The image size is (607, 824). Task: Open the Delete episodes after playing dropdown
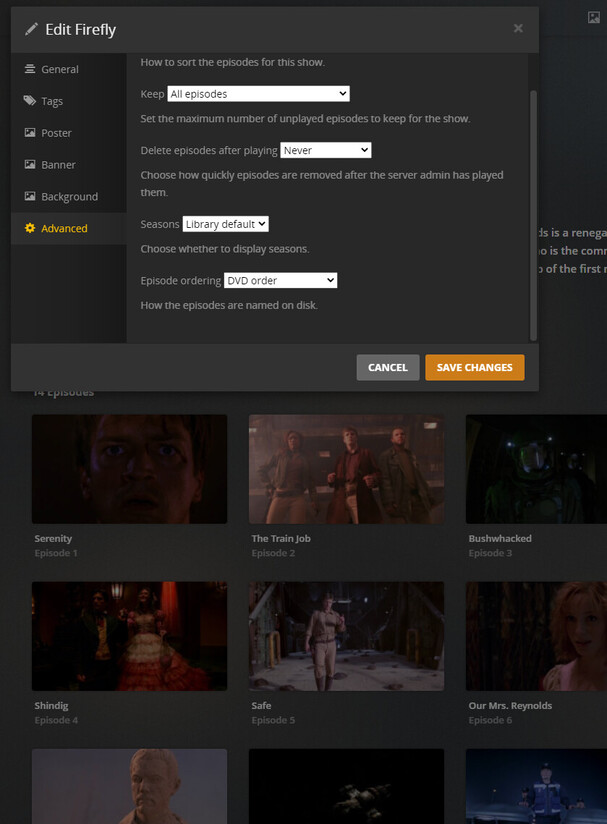pyautogui.click(x=326, y=150)
